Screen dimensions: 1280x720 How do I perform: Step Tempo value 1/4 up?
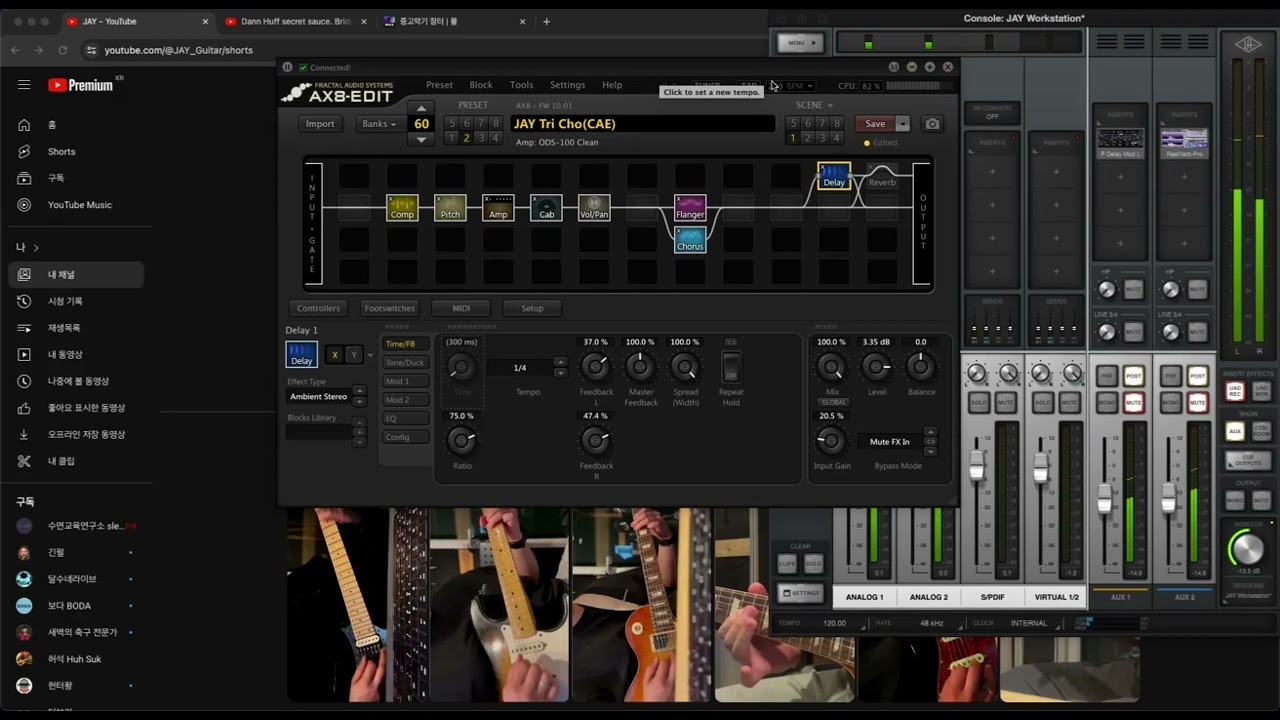560,362
